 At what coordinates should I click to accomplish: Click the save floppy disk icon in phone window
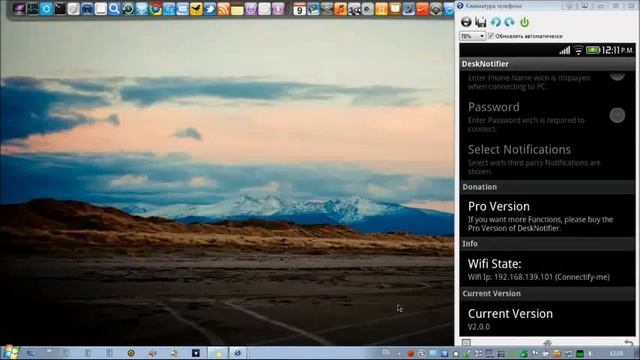click(x=480, y=22)
